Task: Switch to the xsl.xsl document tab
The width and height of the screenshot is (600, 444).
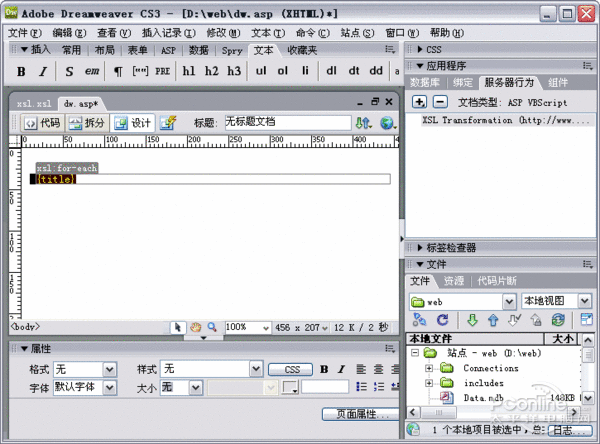Action: click(34, 103)
